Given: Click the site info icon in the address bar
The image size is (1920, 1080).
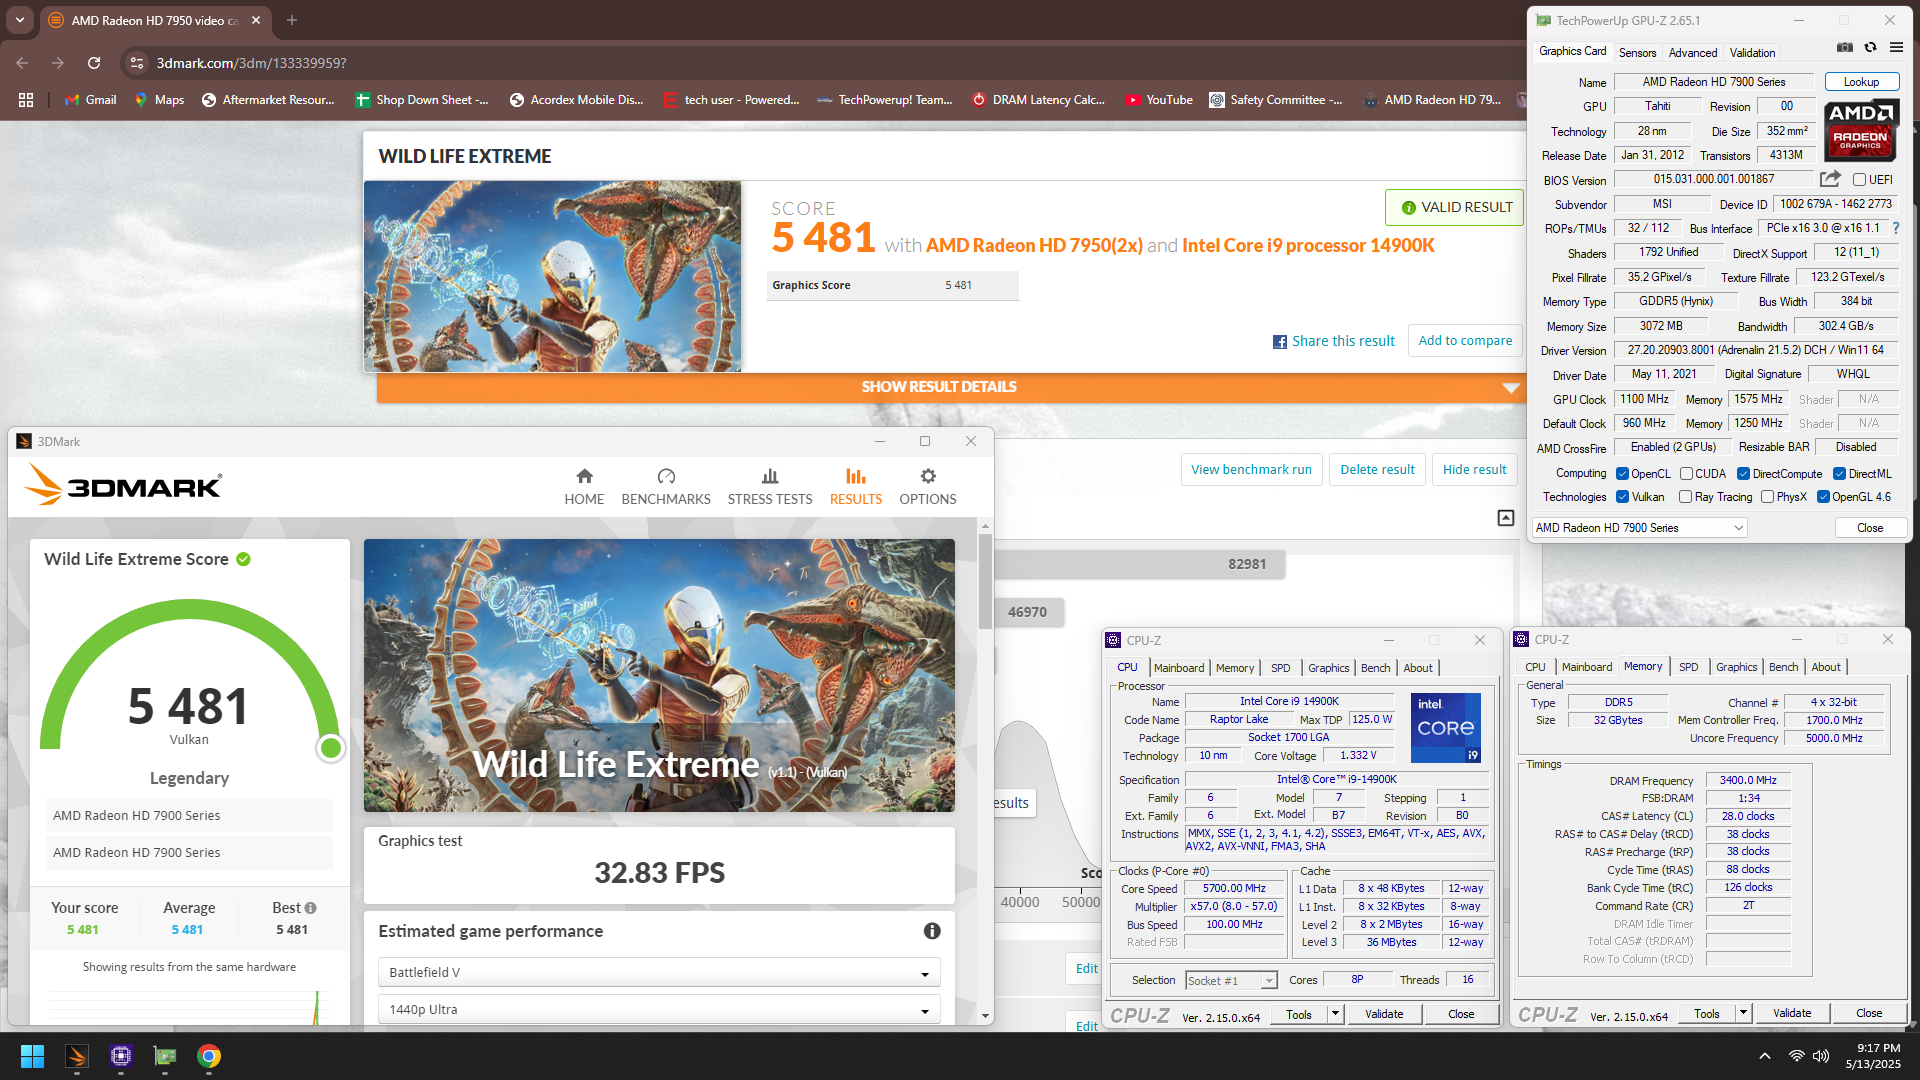Looking at the screenshot, I should tap(137, 63).
